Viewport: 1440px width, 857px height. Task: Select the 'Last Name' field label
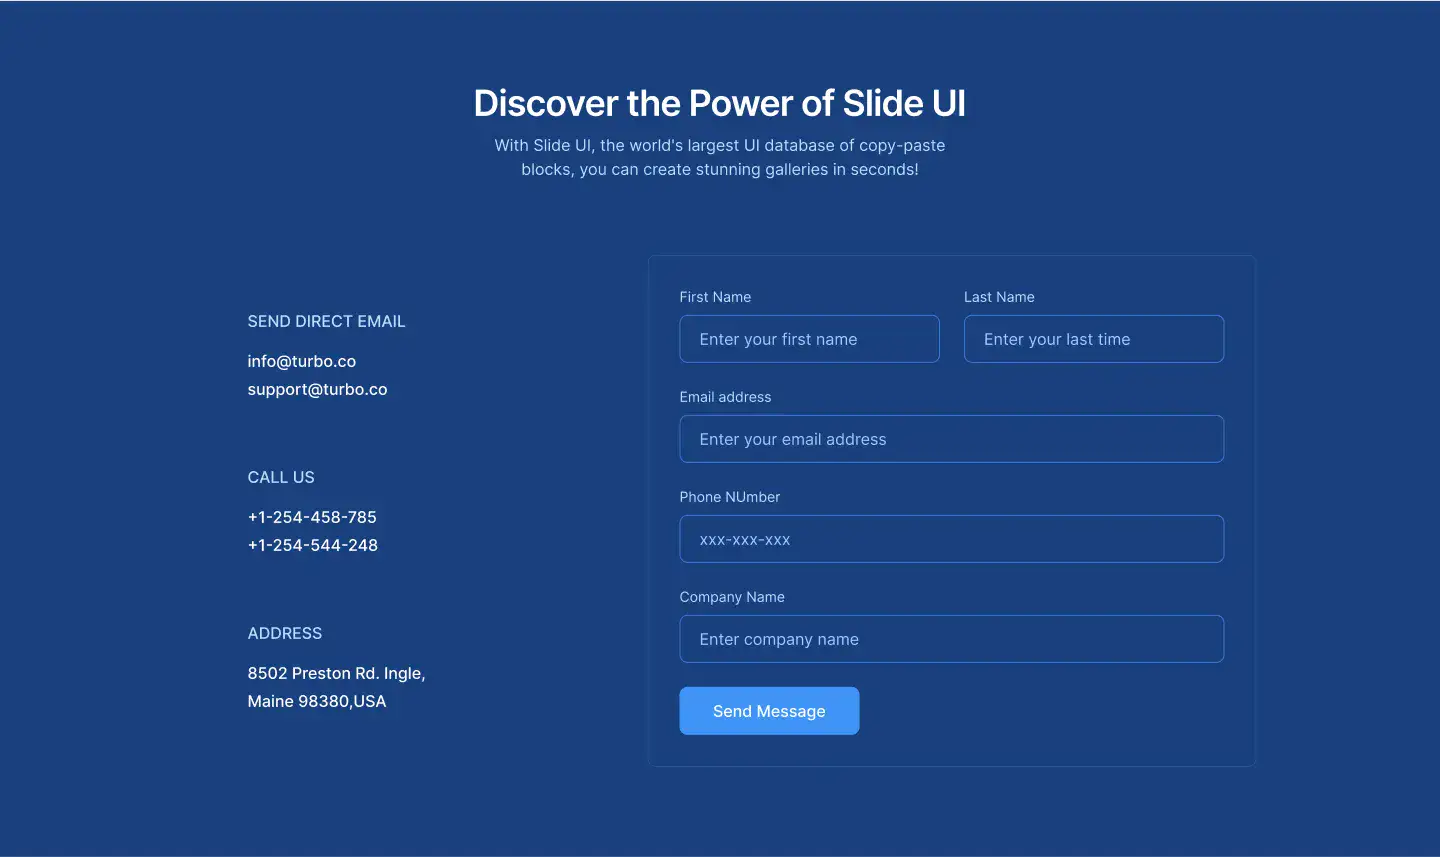click(999, 297)
